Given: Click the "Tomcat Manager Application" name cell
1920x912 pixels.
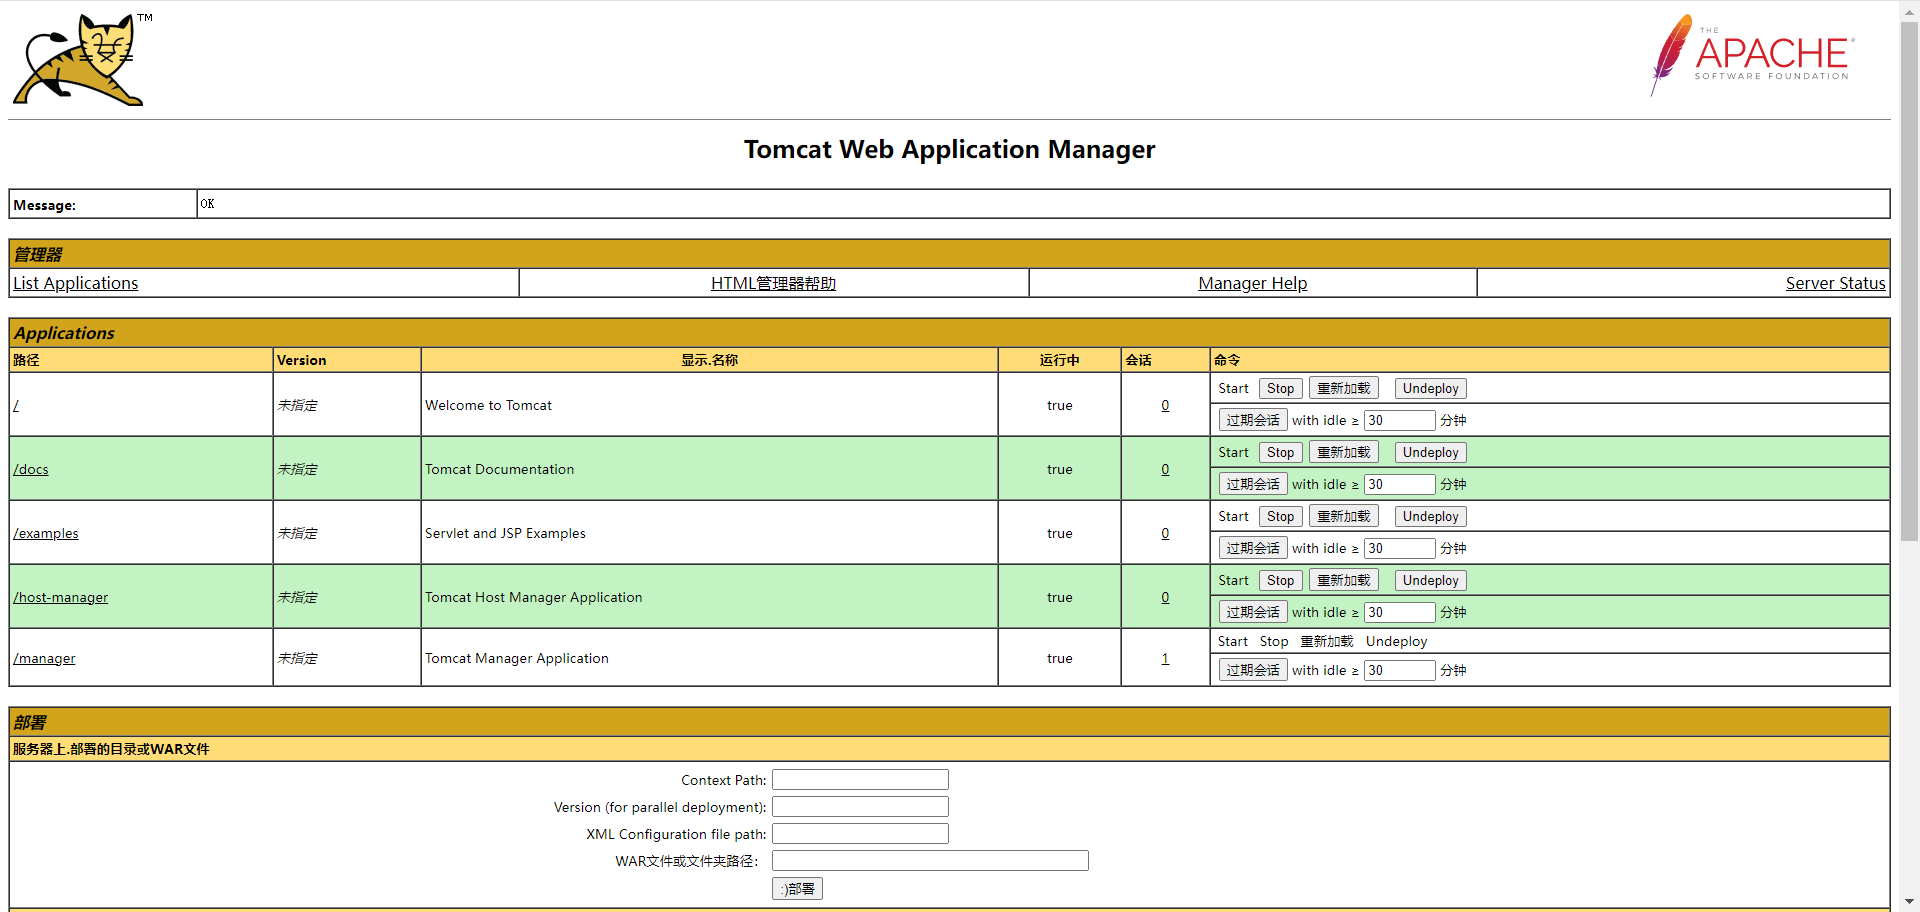Looking at the screenshot, I should (x=709, y=658).
